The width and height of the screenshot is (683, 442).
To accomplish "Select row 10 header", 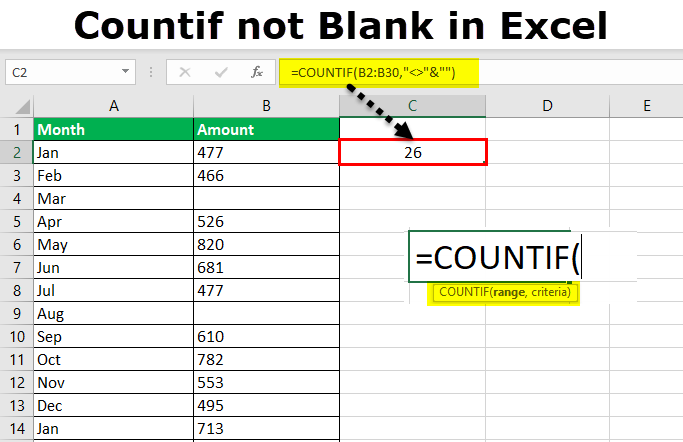I will tap(17, 337).
